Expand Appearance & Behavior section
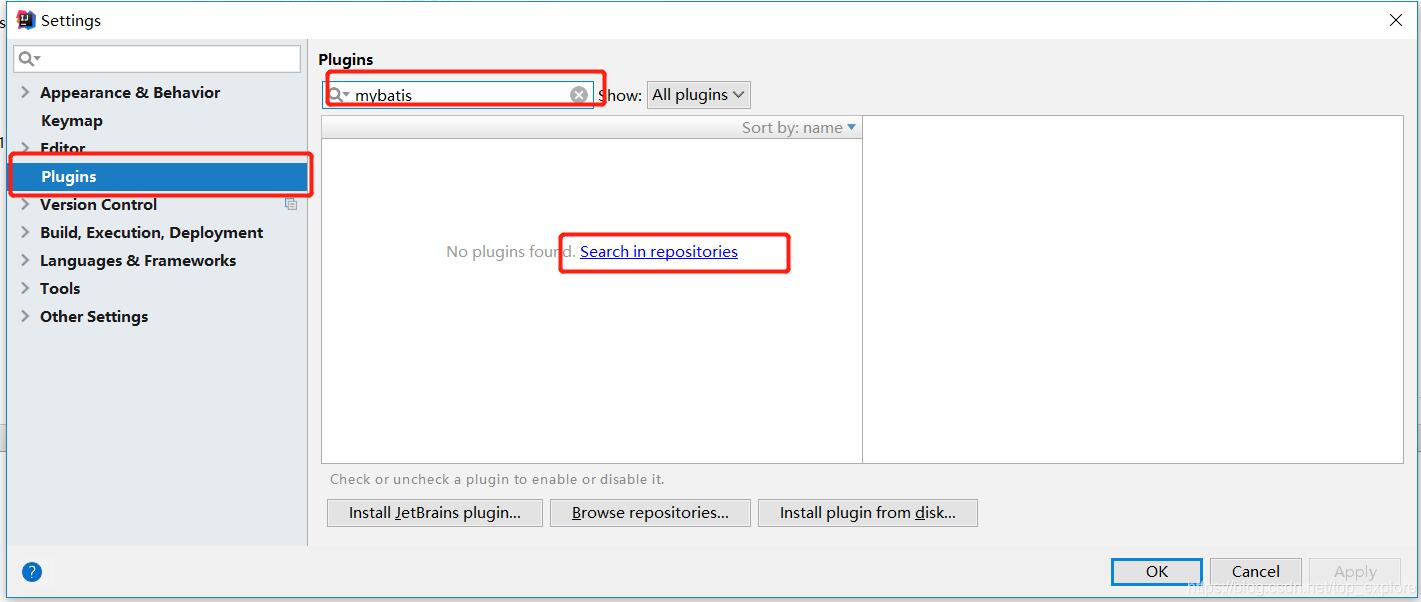 click(25, 92)
